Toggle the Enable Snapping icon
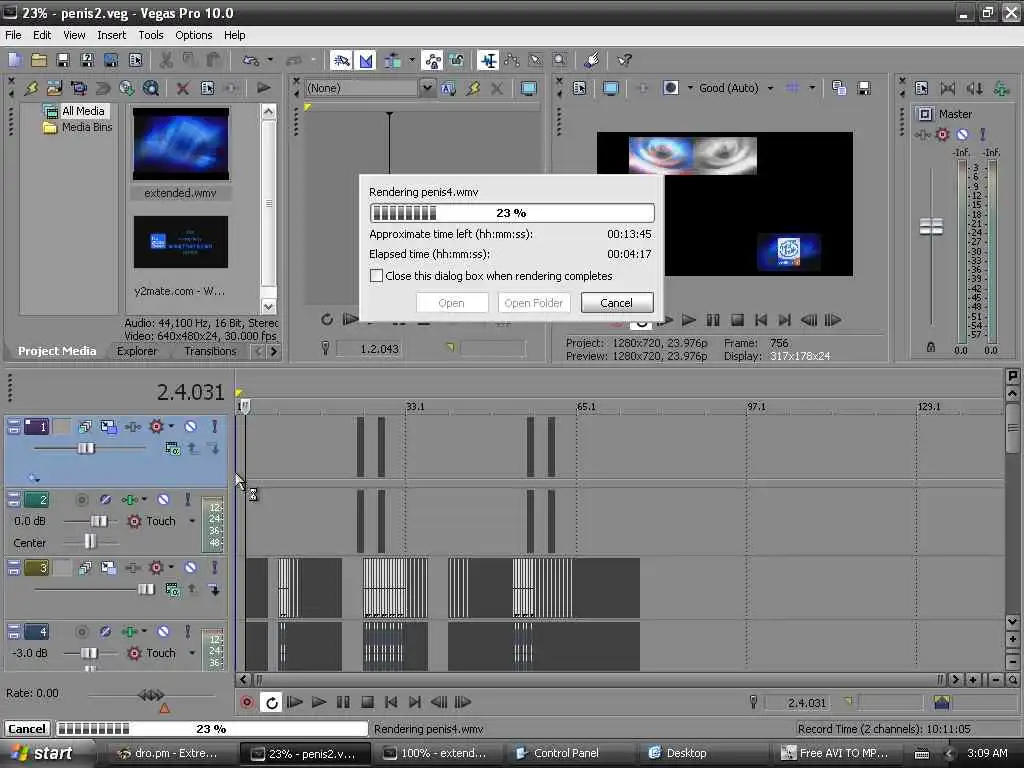 pos(341,61)
